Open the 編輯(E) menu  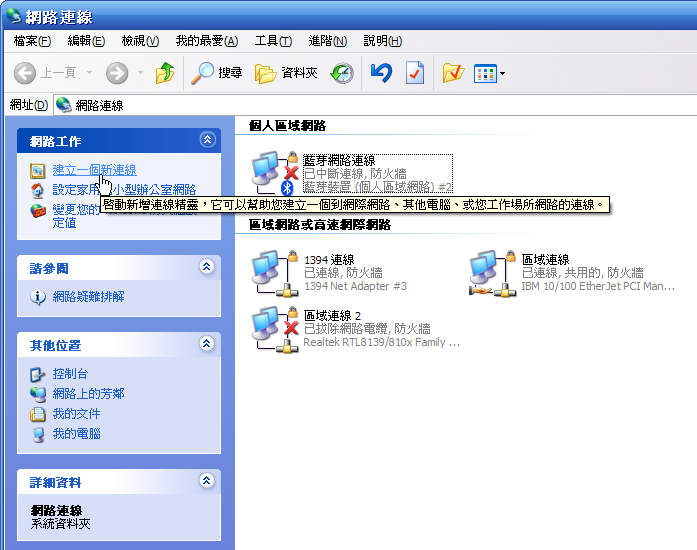click(x=86, y=41)
